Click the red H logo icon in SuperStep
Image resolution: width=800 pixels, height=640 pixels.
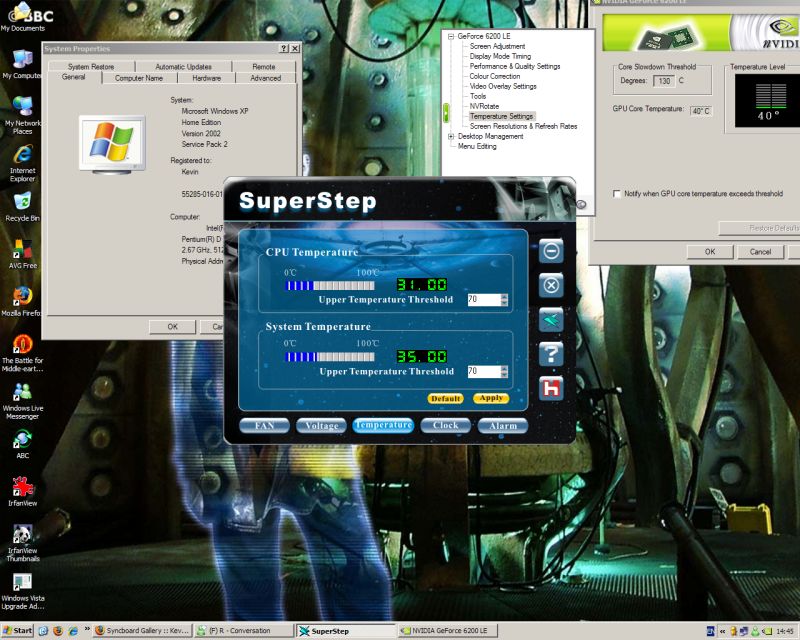(x=551, y=389)
